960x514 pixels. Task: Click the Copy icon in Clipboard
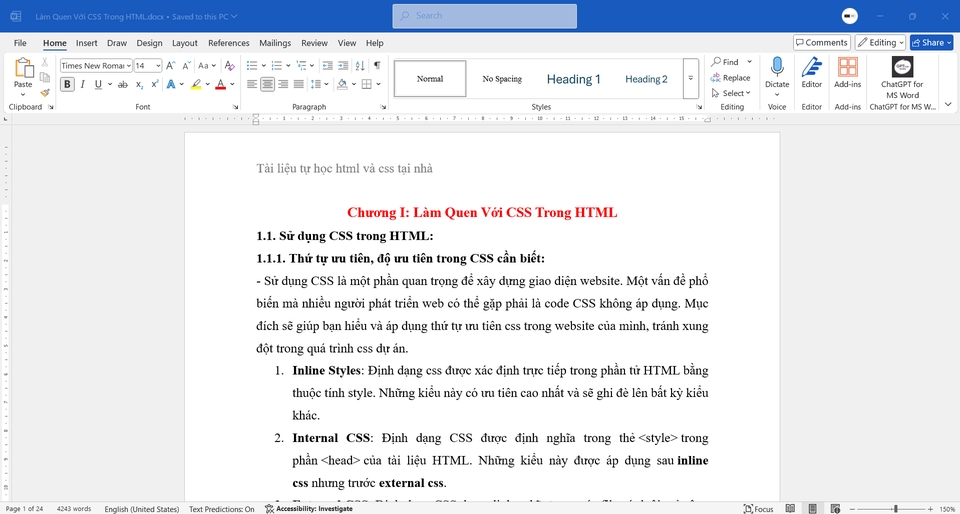tap(45, 78)
